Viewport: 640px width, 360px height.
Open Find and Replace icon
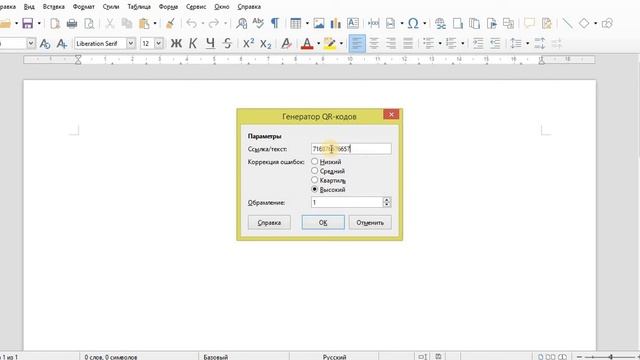[x=242, y=23]
